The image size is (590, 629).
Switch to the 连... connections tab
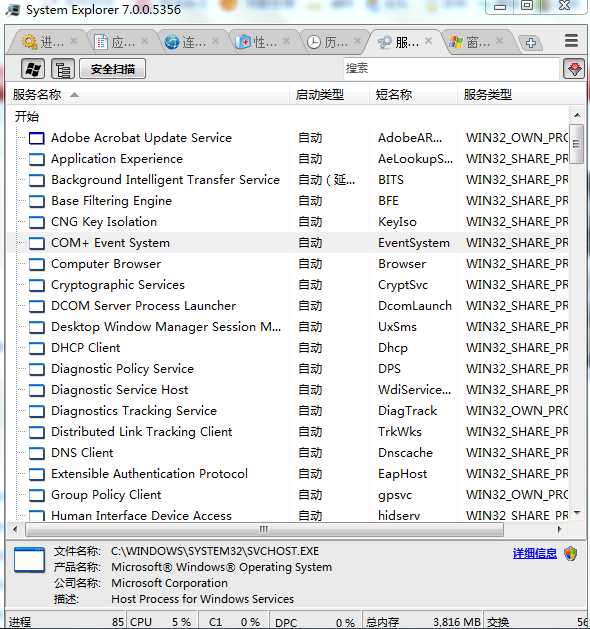185,42
